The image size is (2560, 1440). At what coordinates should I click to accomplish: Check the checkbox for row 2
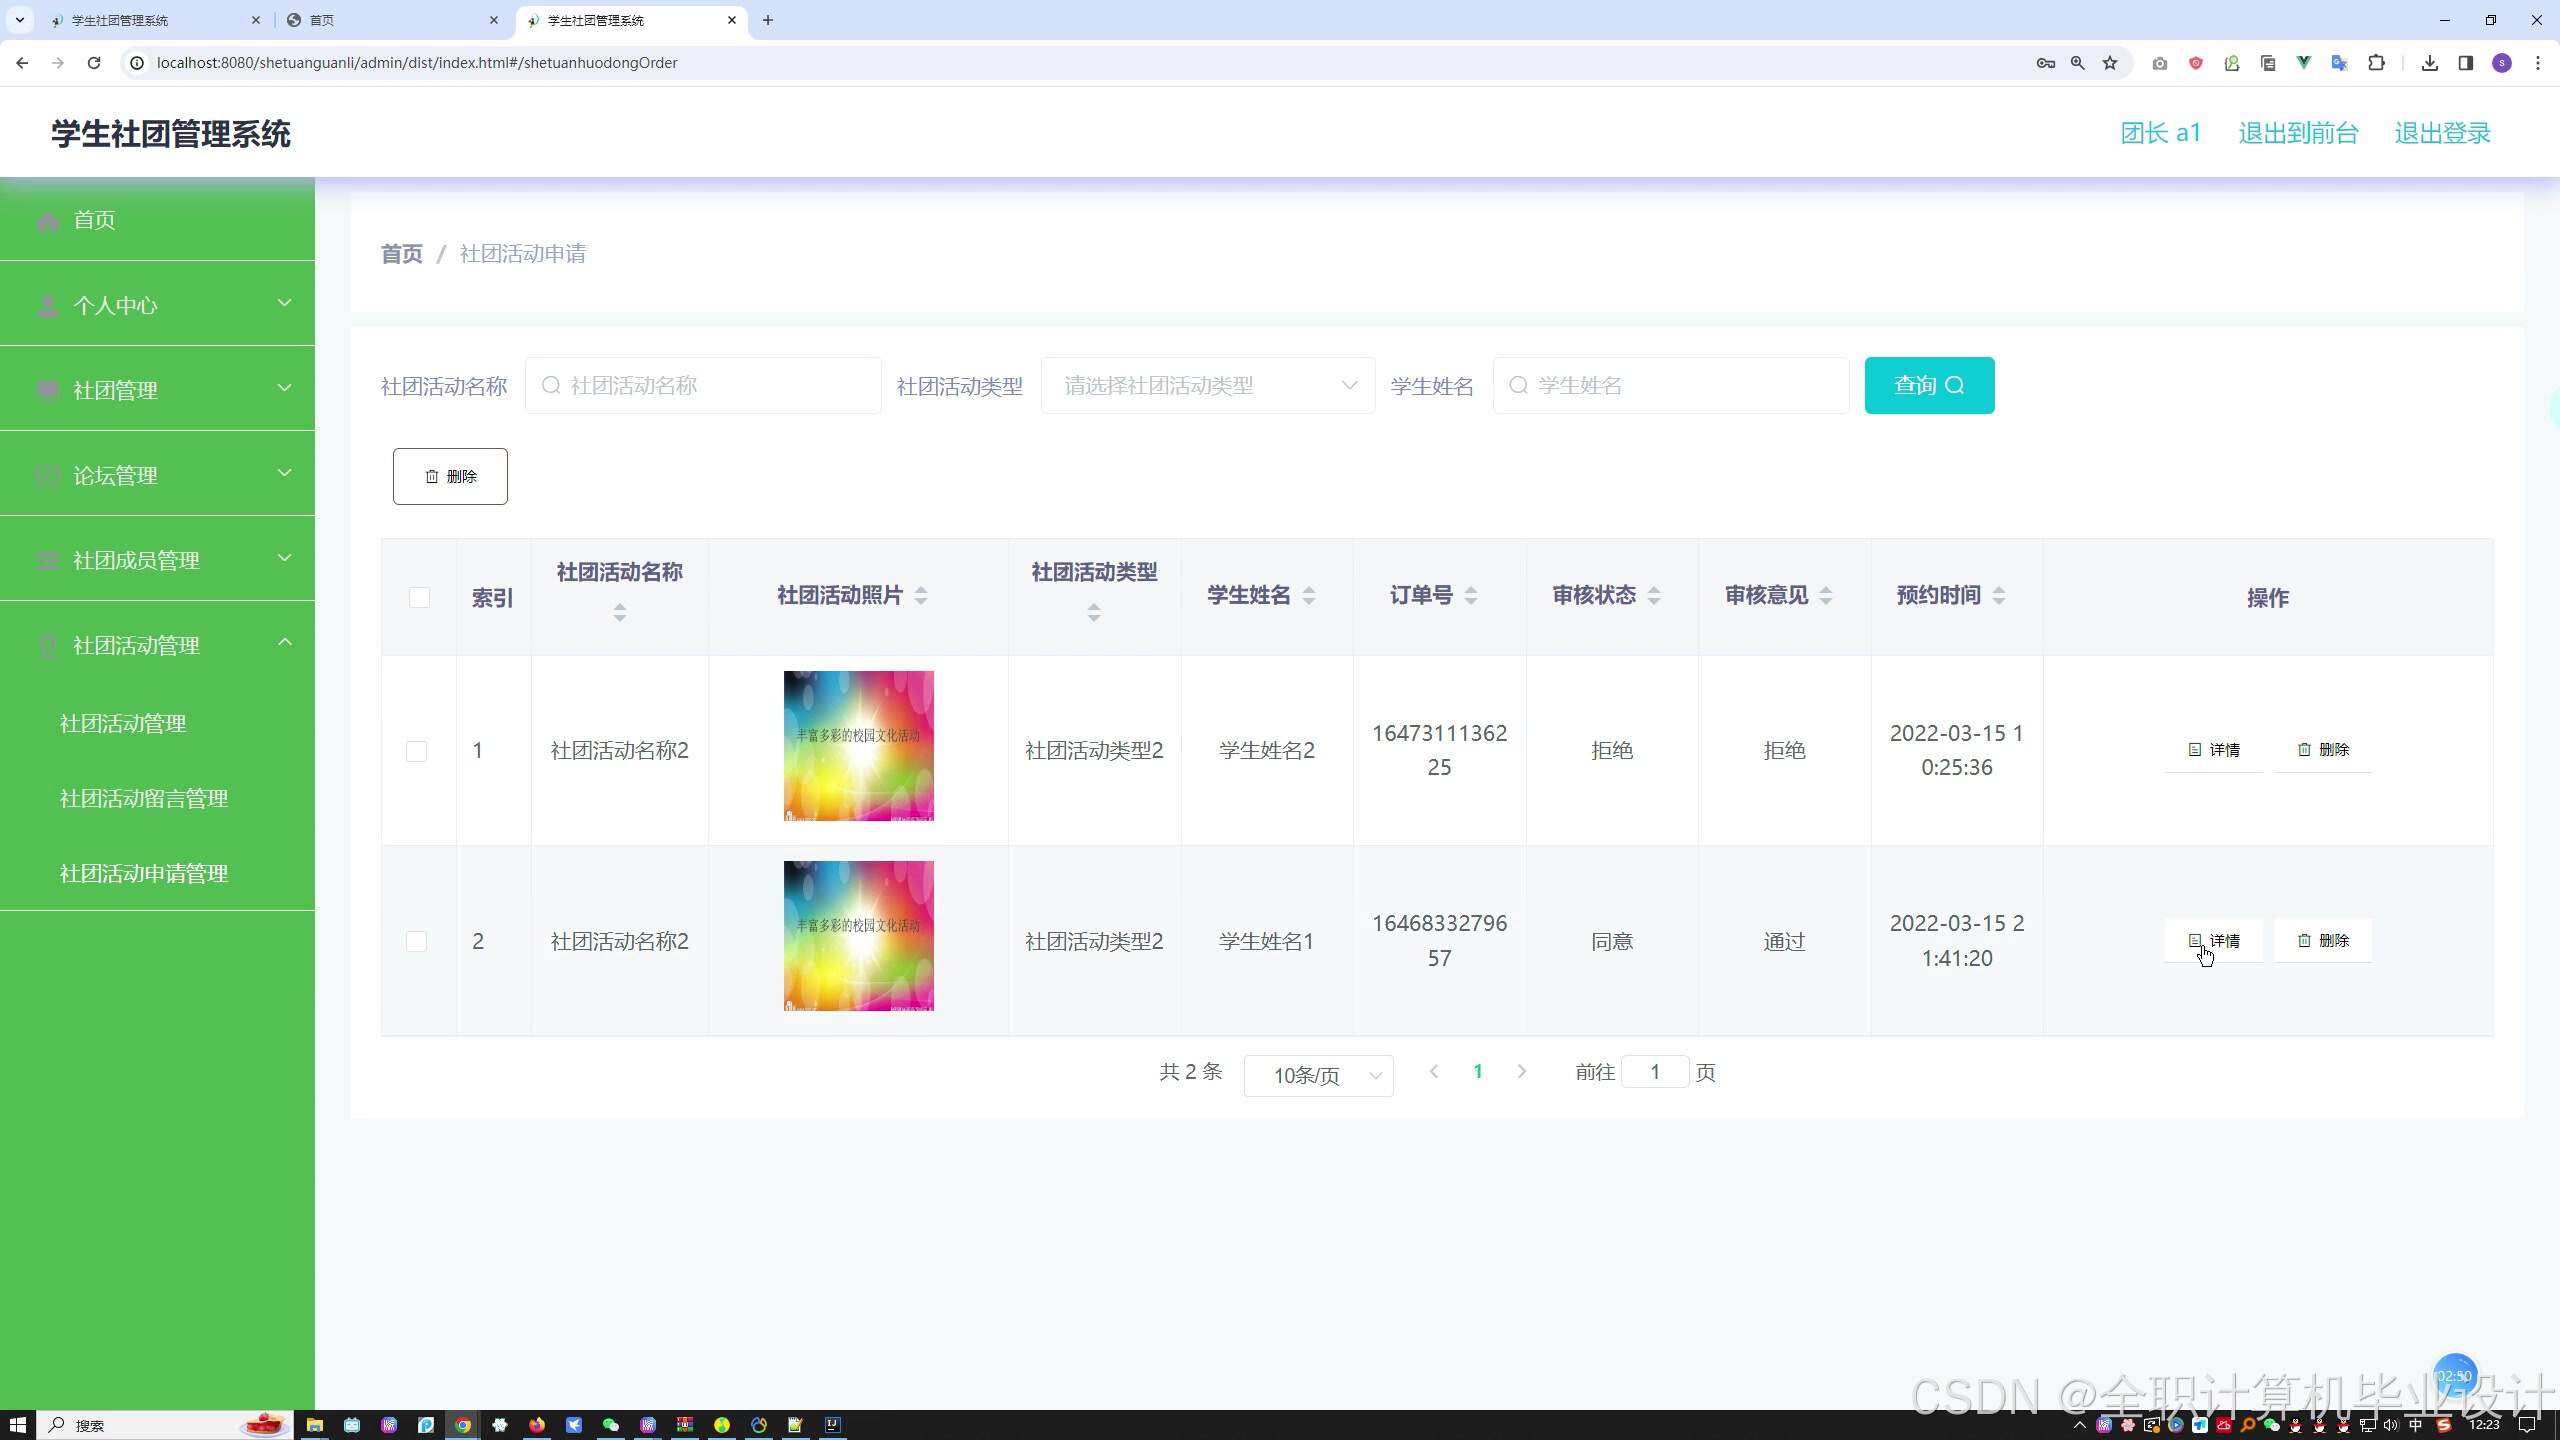(417, 941)
